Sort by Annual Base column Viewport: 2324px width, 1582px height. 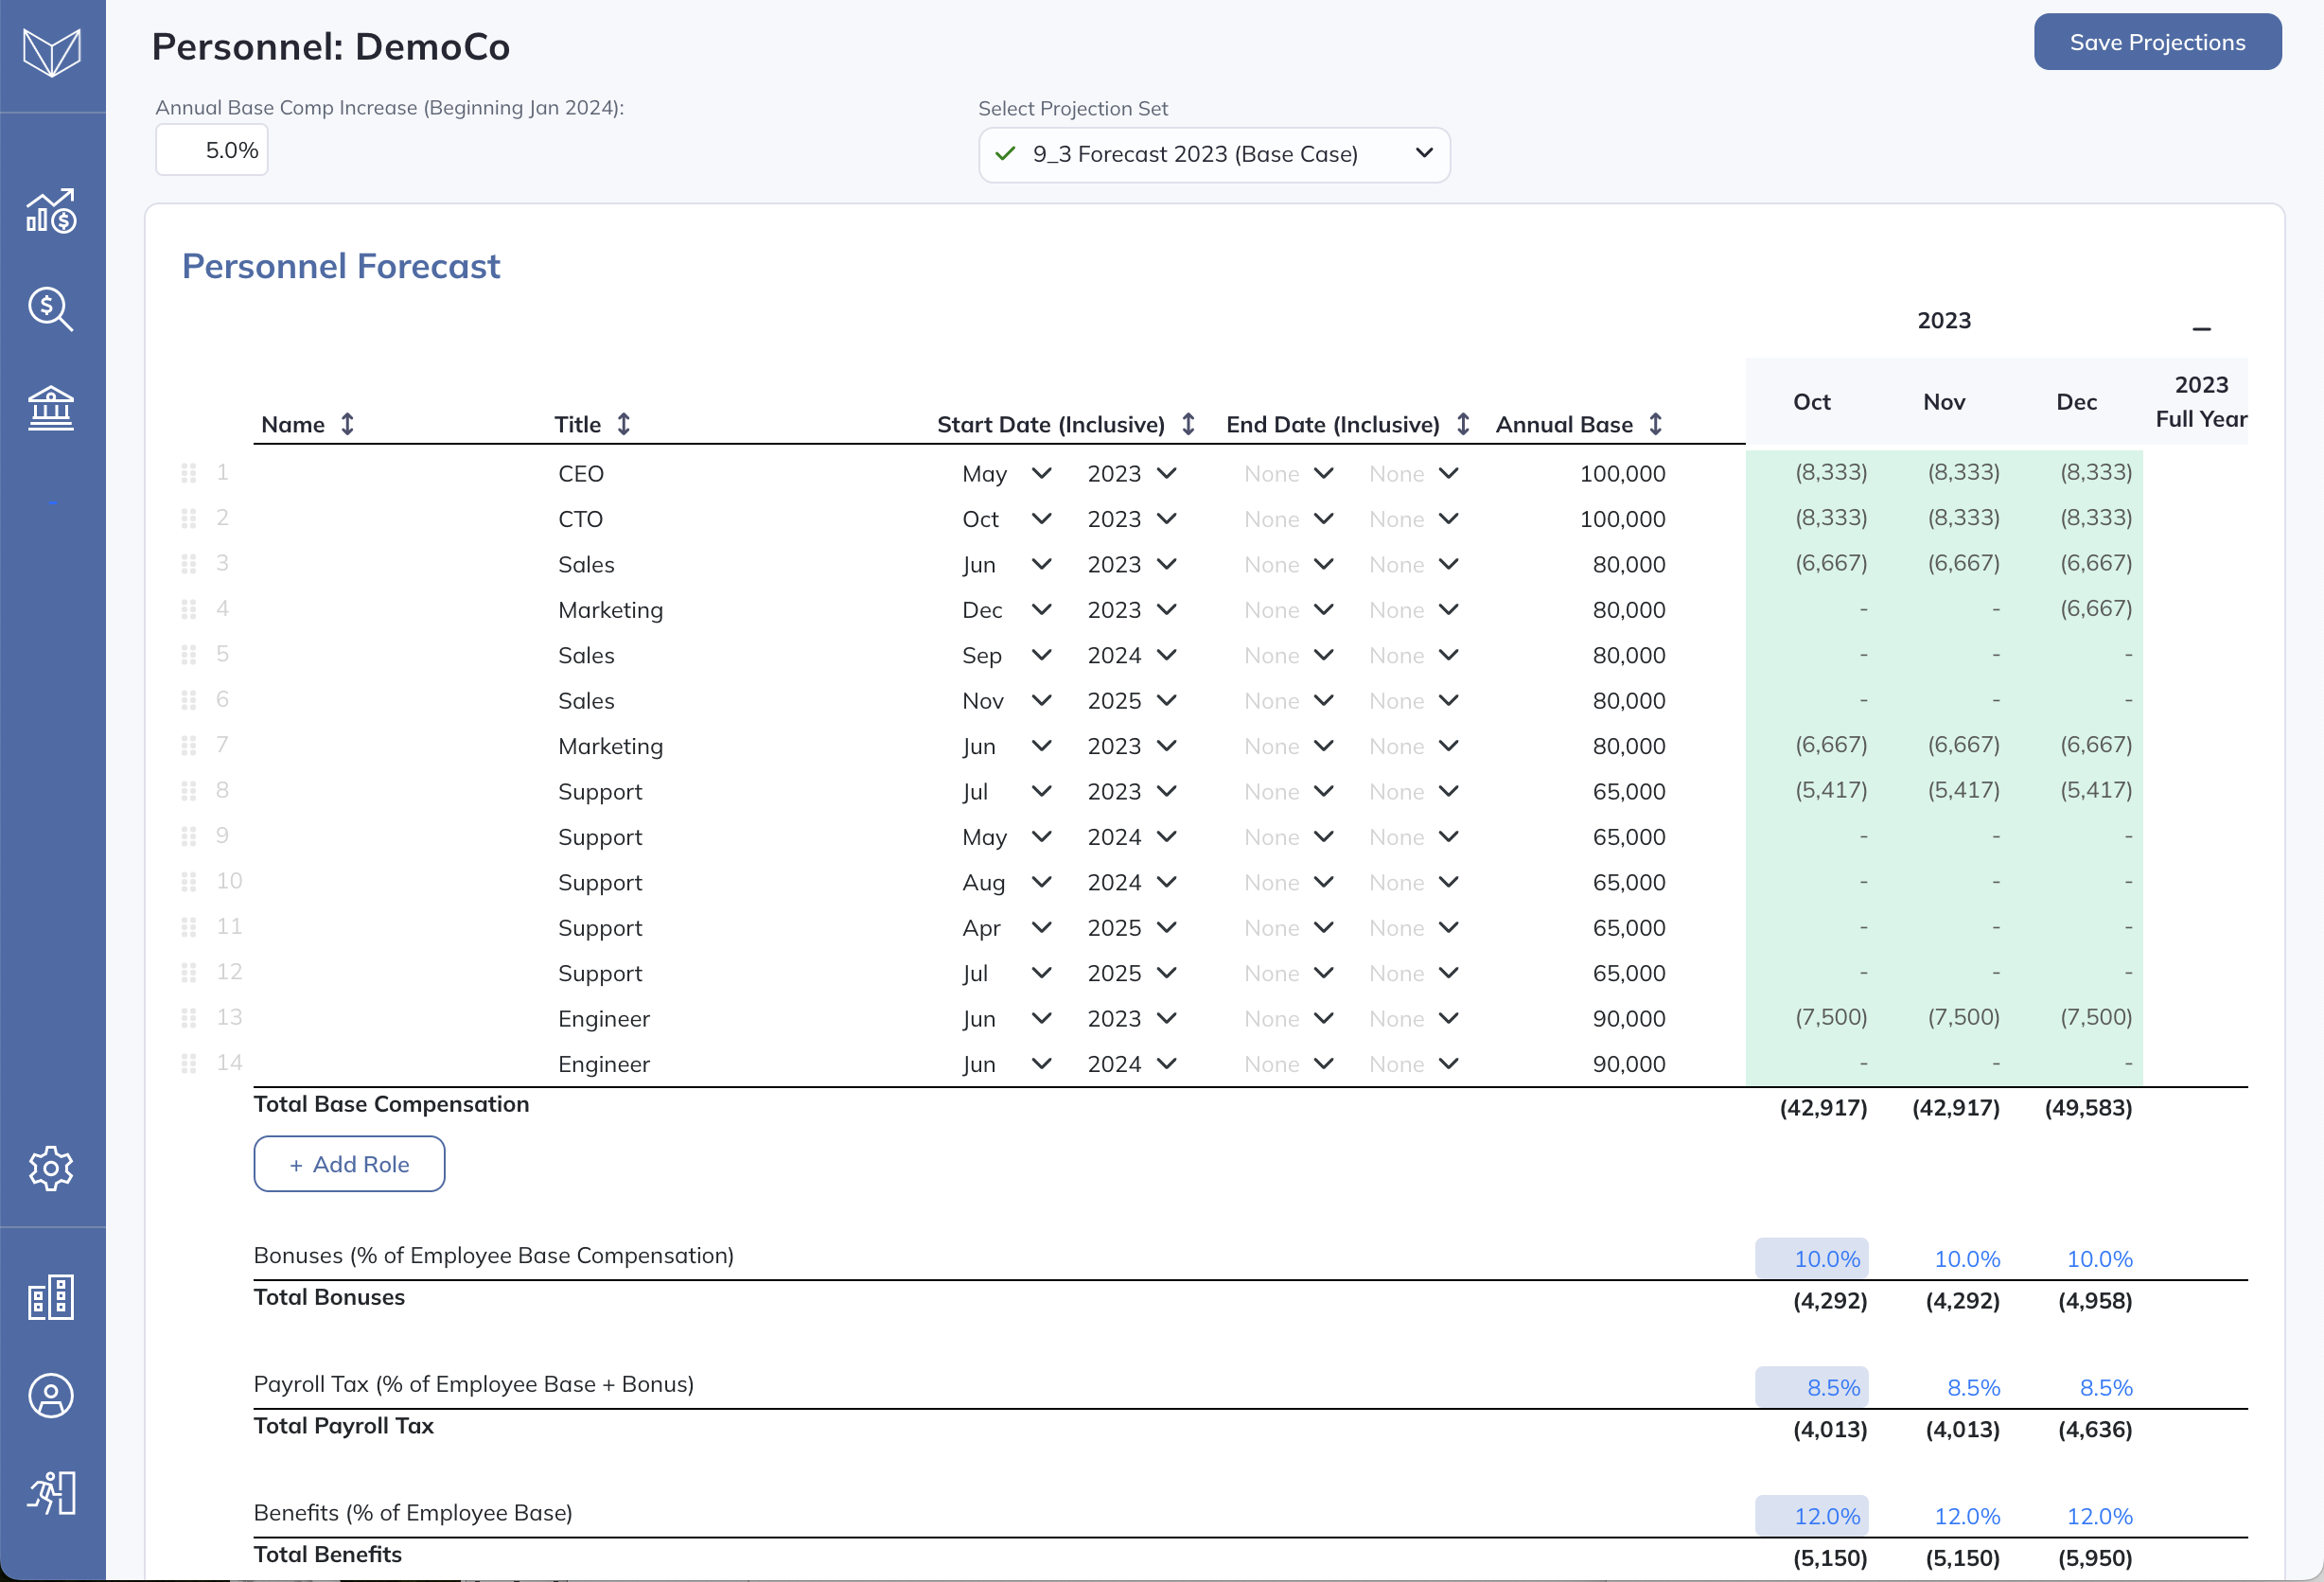[x=1655, y=424]
